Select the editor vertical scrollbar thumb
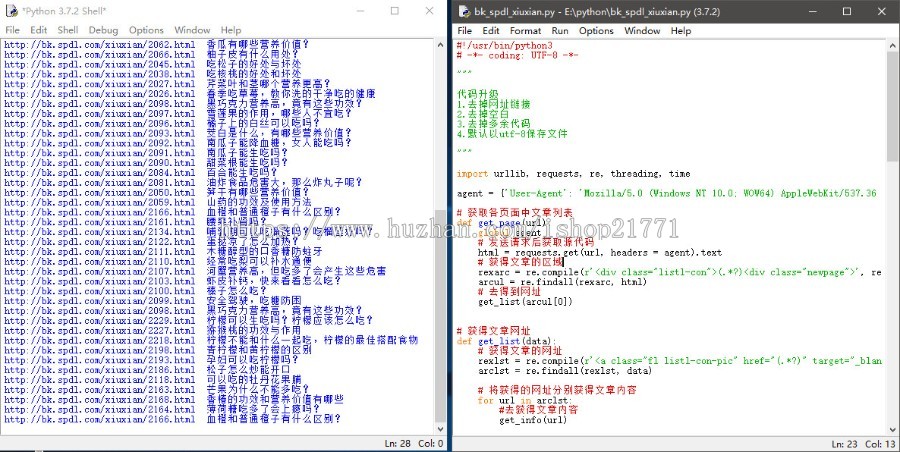This screenshot has height=452, width=900. pos(894,105)
